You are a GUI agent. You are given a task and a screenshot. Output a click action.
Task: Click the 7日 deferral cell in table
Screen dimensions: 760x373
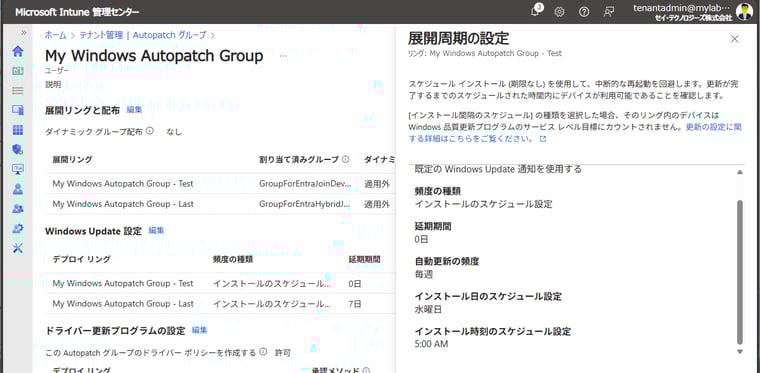[x=355, y=304]
